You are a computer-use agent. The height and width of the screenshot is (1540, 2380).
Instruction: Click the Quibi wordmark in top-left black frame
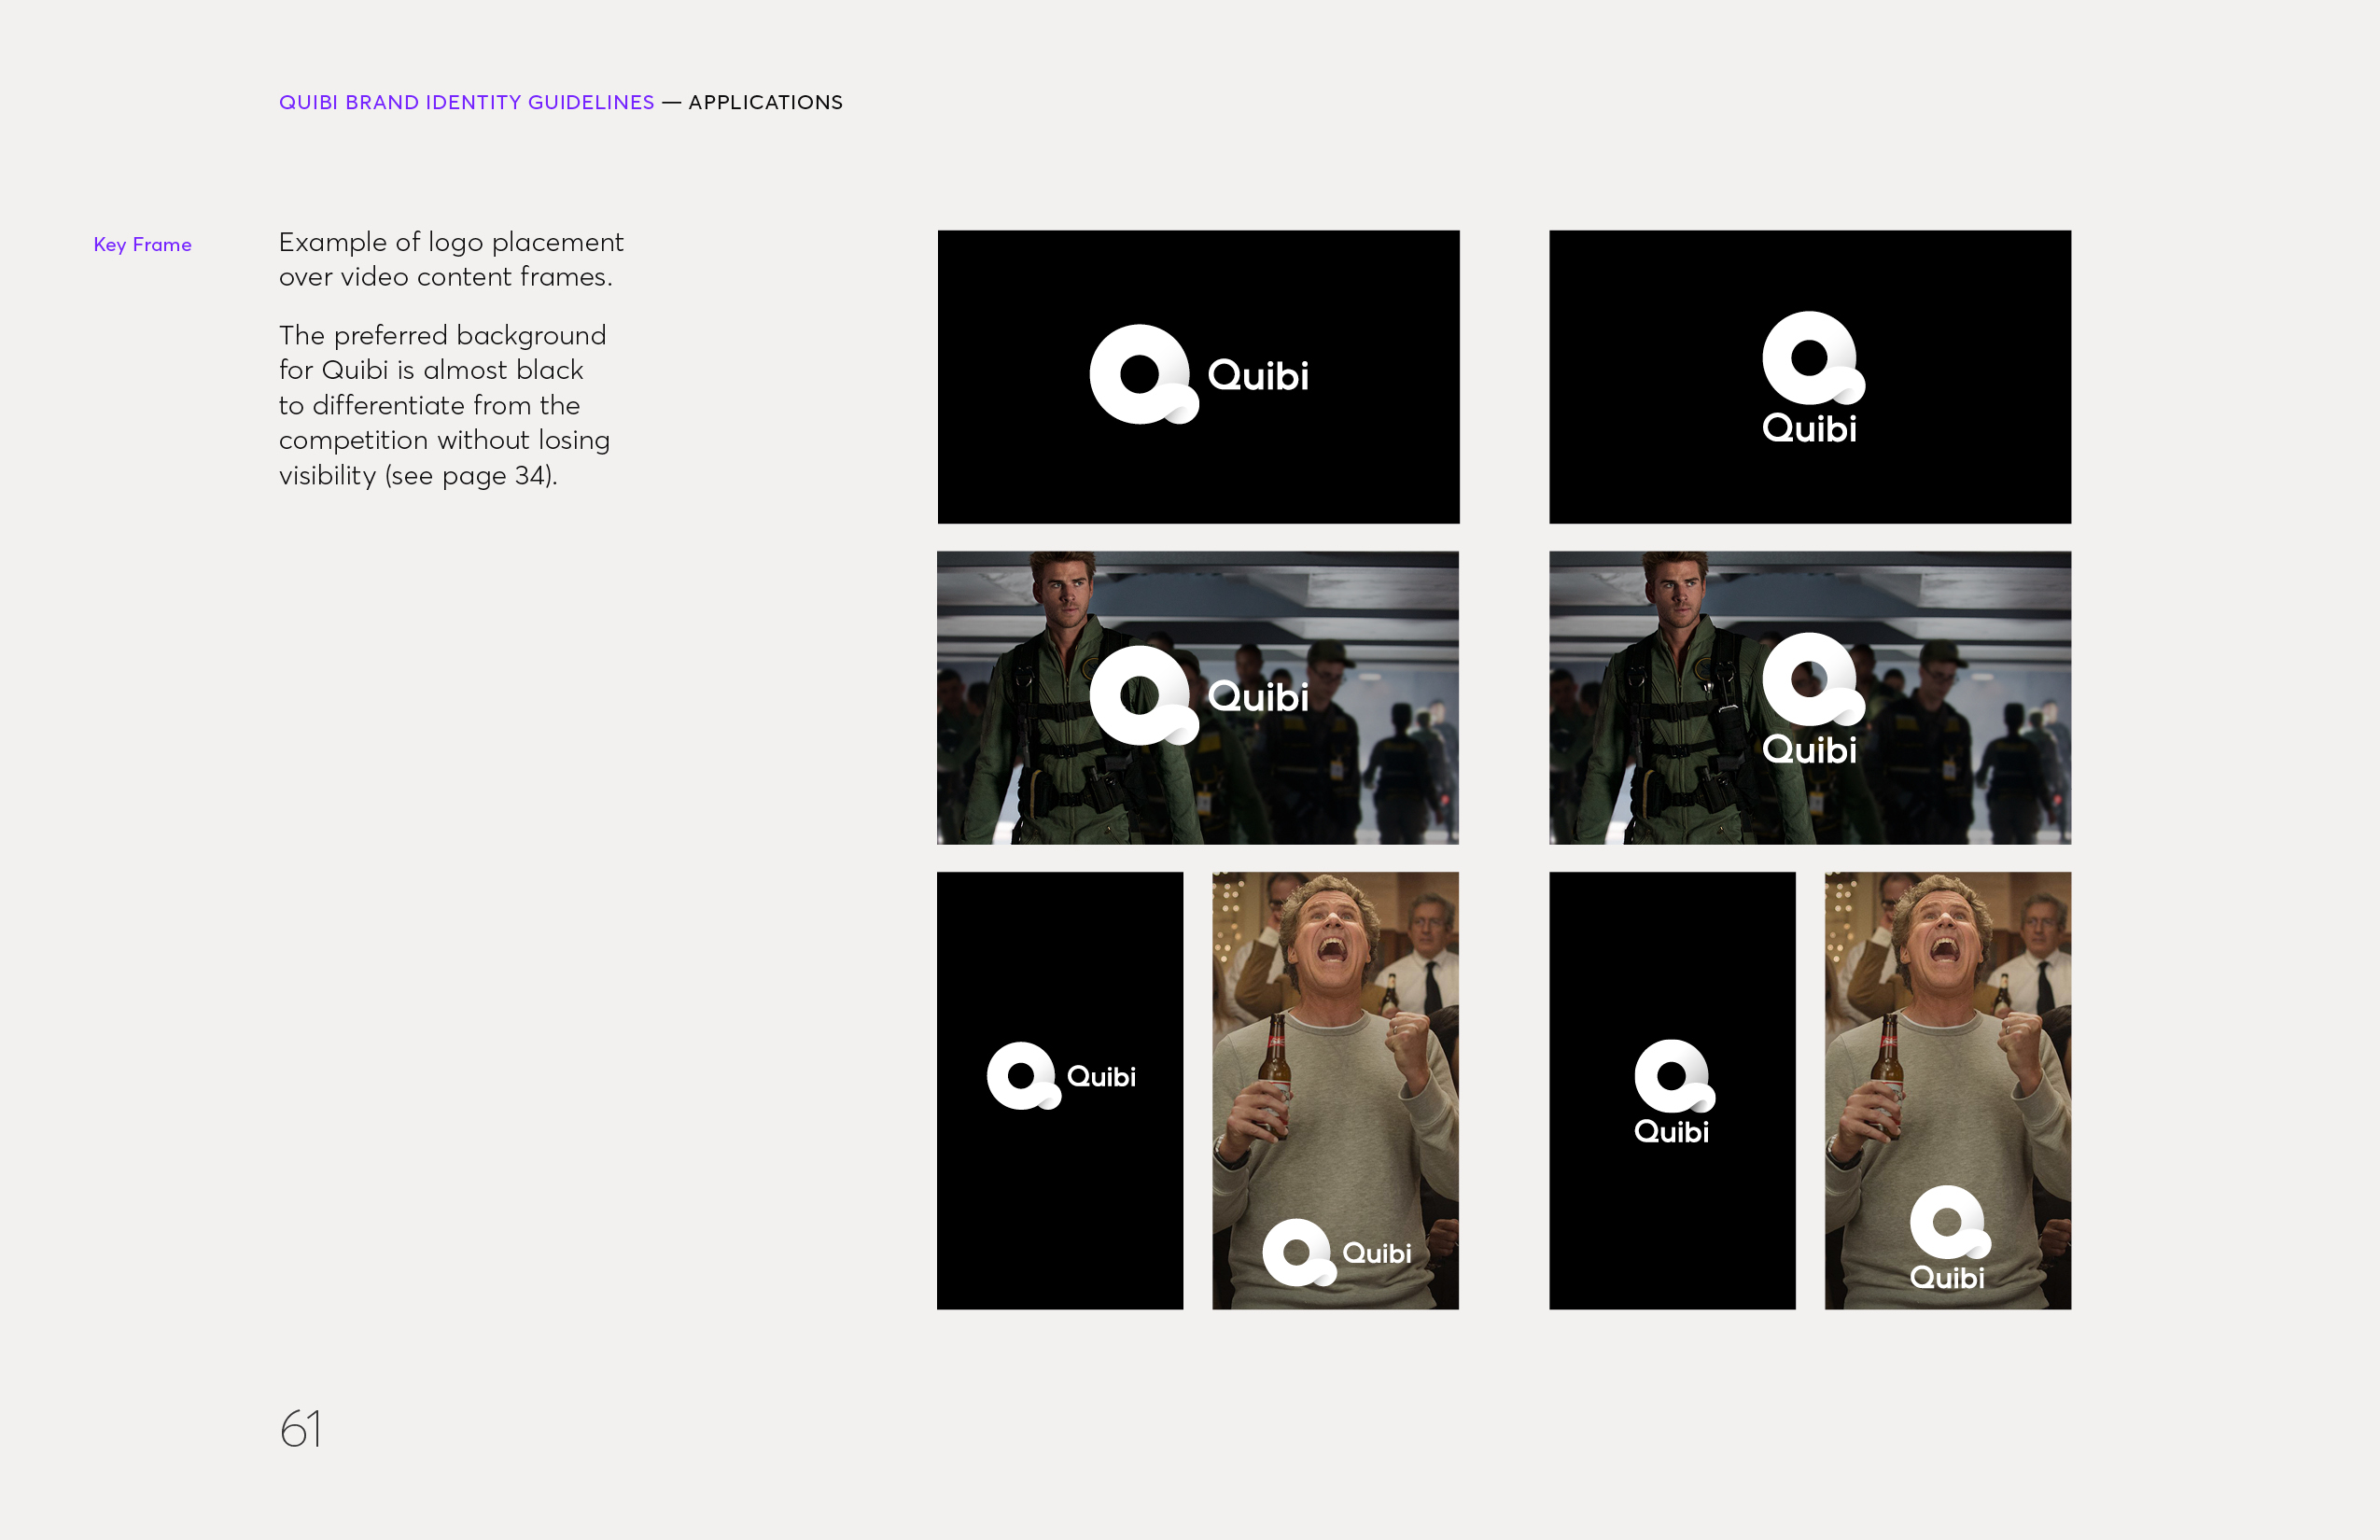tap(1258, 376)
